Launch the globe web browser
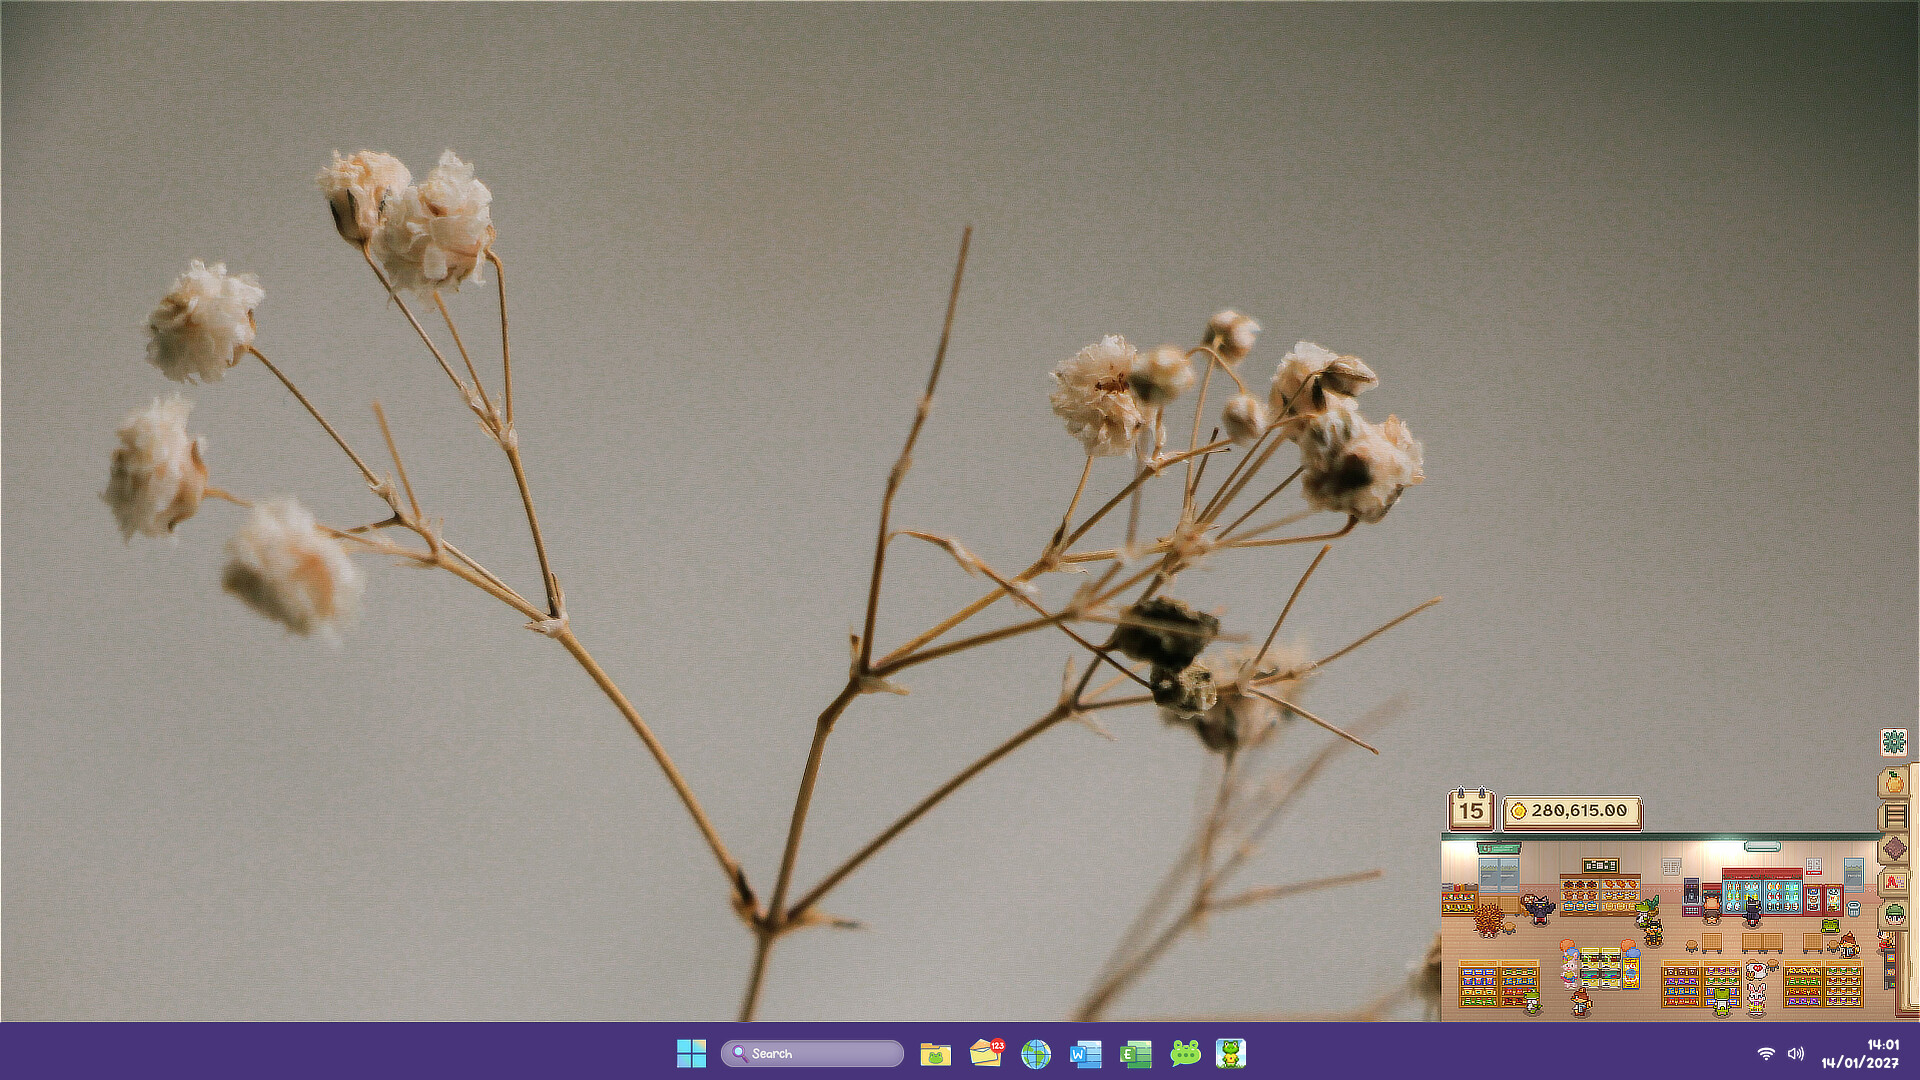The height and width of the screenshot is (1080, 1920). [1036, 1053]
